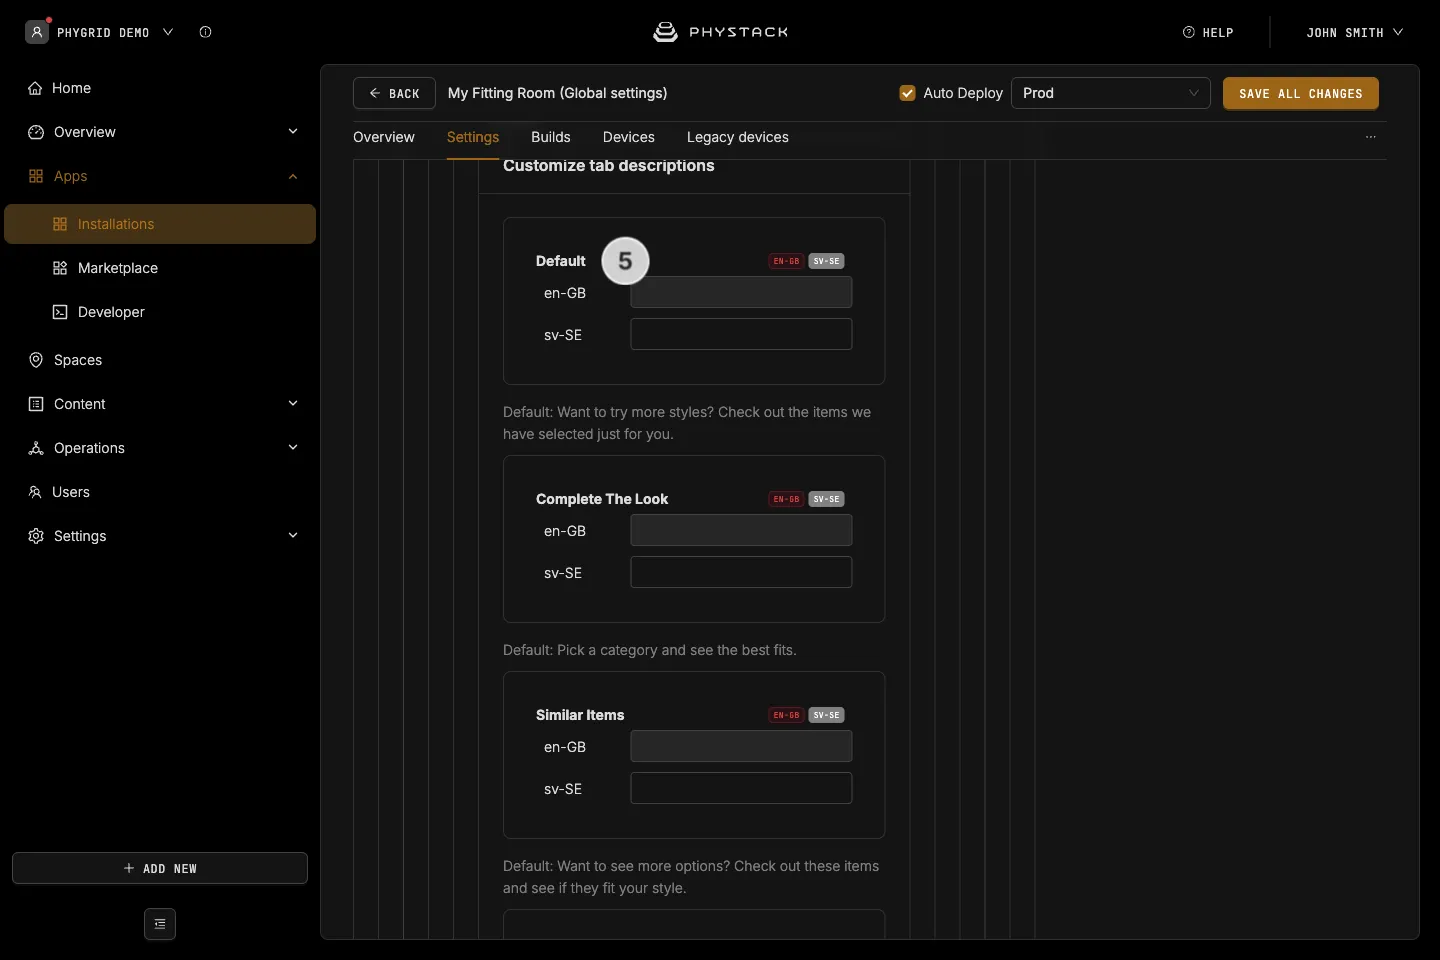Click the info icon beside Phygrid Demo

(x=205, y=32)
